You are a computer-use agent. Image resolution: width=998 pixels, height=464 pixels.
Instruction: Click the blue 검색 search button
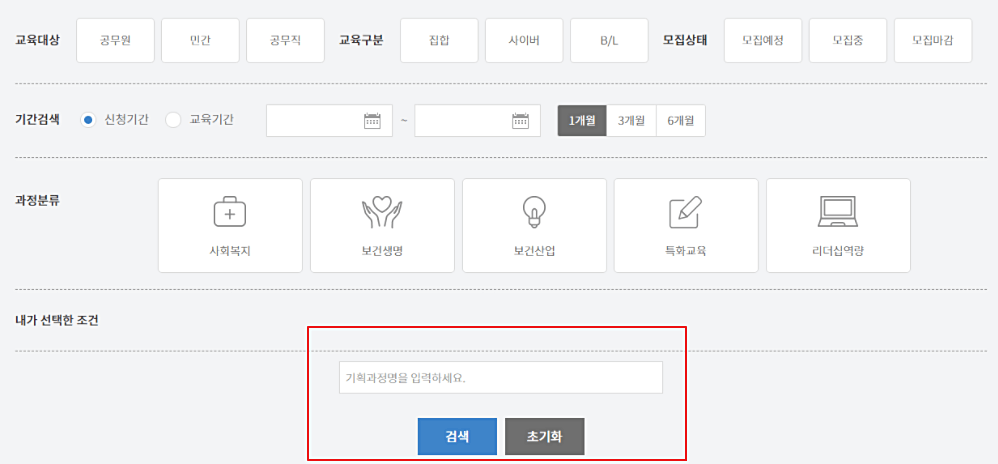click(457, 437)
